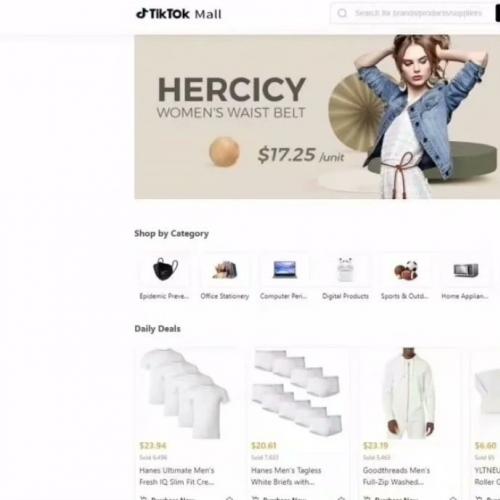Open the Home Appliances microwave icon
Image resolution: width=500 pixels, height=500 pixels.
[466, 270]
